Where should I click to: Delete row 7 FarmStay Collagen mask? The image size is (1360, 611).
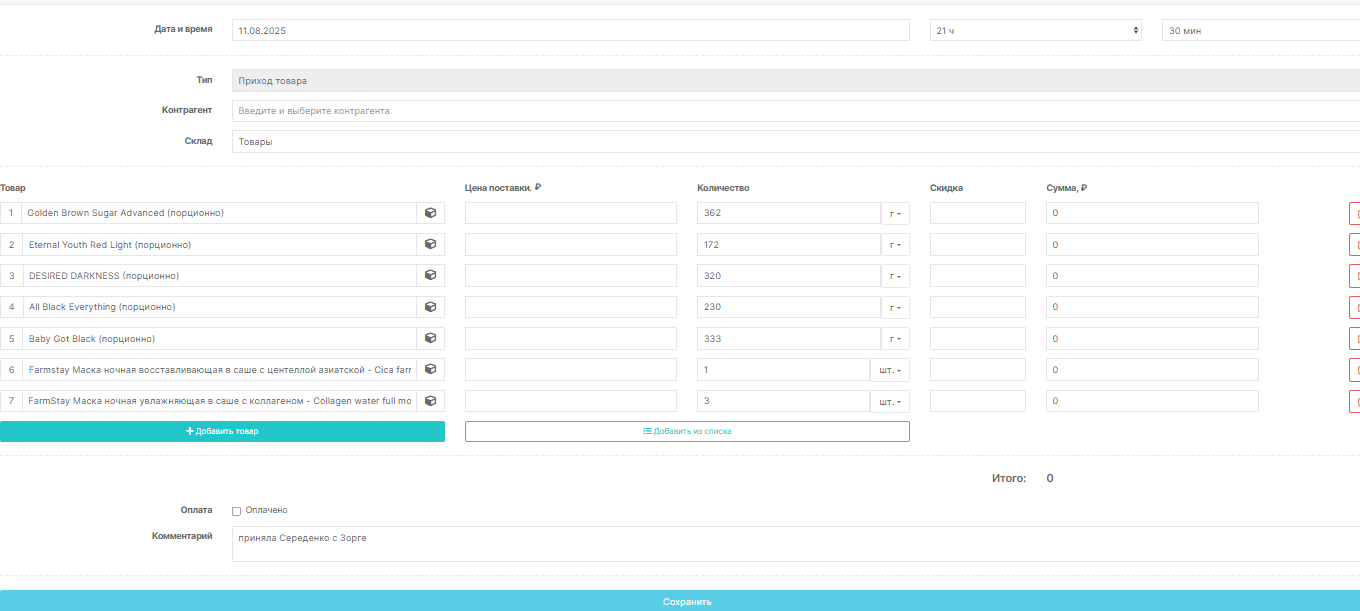[x=1355, y=401]
